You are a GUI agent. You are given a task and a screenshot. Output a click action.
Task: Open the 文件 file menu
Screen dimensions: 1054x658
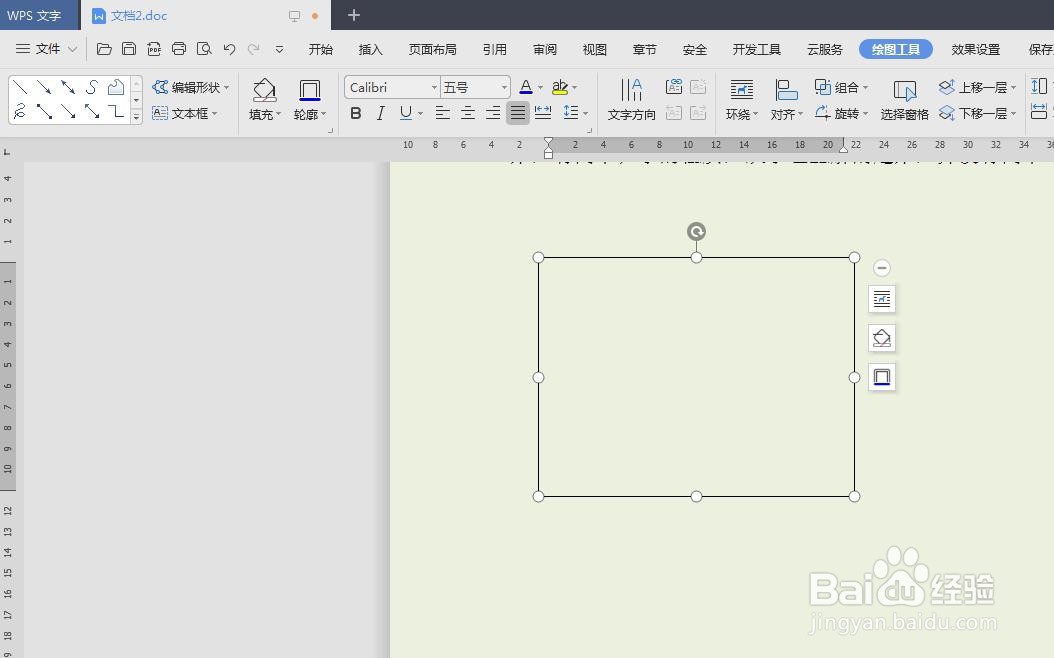(46, 49)
